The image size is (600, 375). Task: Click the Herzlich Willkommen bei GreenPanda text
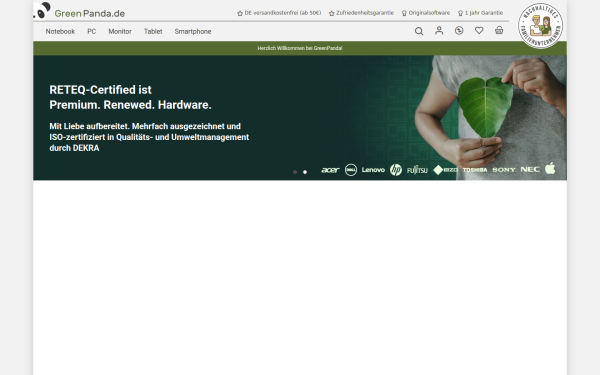click(x=300, y=48)
